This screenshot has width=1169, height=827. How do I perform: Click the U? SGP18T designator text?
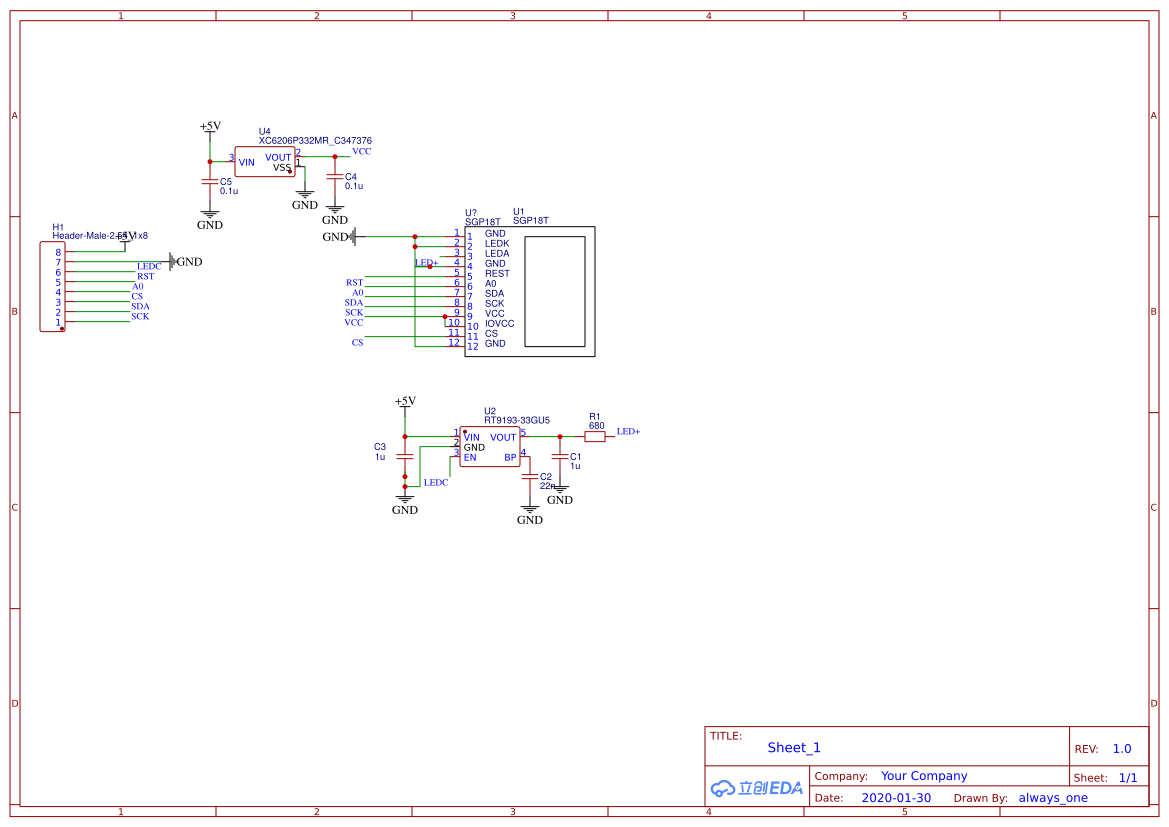point(483,217)
